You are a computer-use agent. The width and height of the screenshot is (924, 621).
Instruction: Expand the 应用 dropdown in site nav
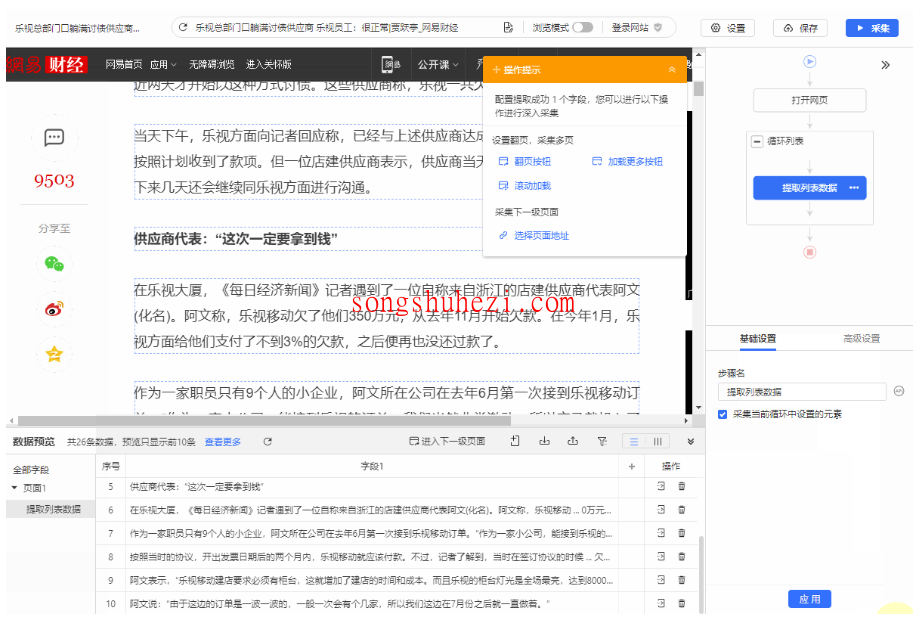click(163, 64)
